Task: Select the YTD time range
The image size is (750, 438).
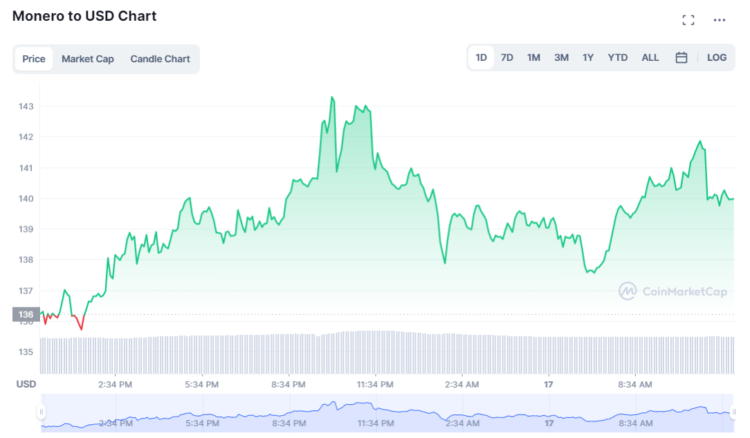Action: tap(618, 58)
